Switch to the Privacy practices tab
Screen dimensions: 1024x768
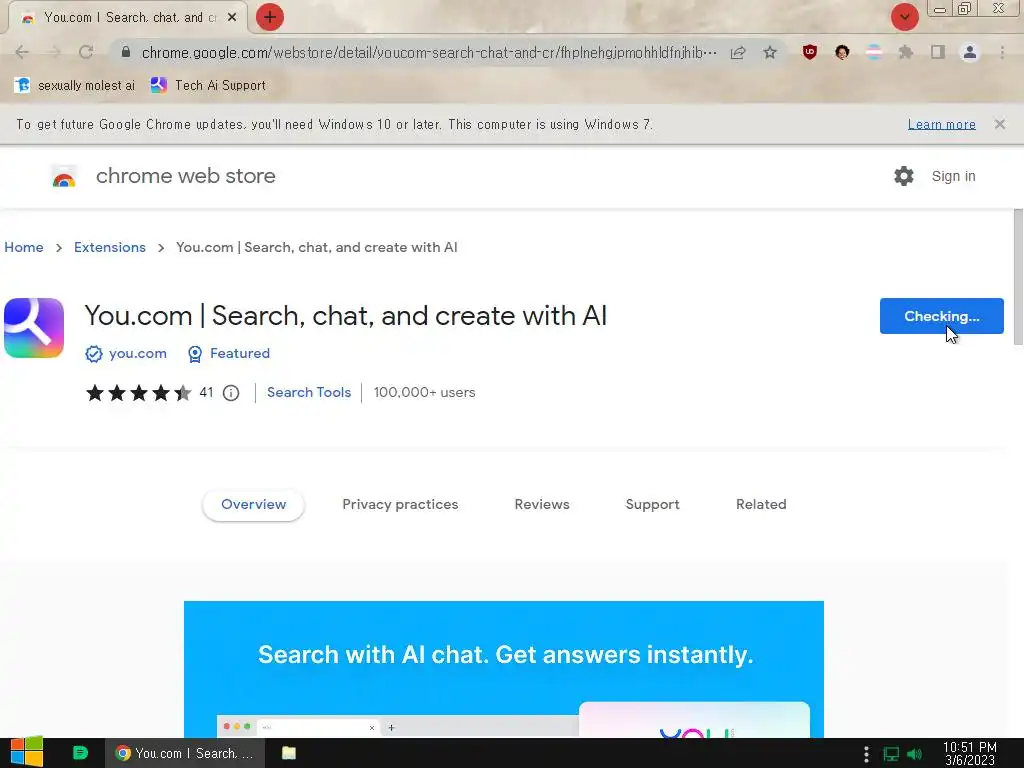[x=400, y=505]
